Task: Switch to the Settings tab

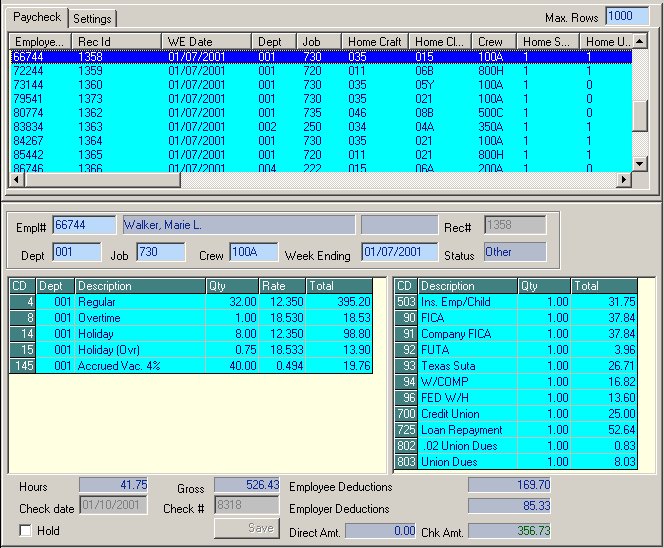Action: pos(92,19)
